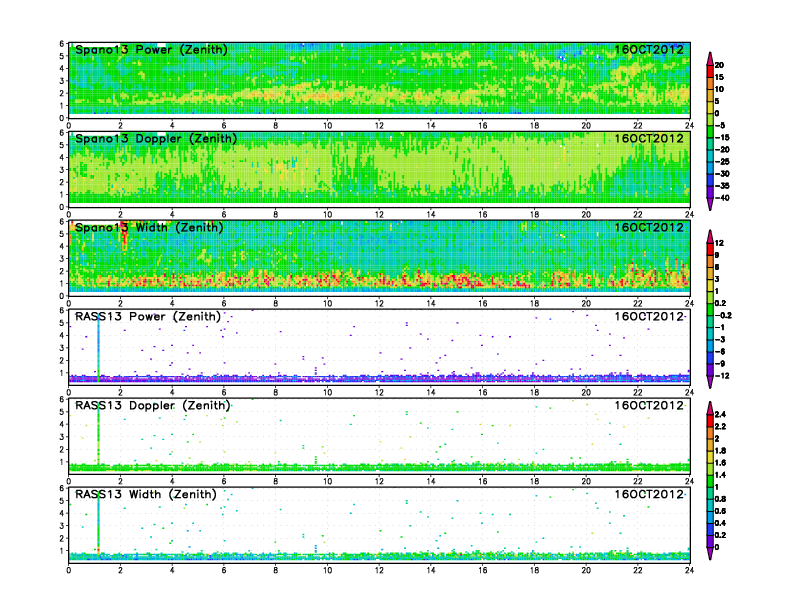
Task: Click the red top arrow of the top colorbar
Action: click(x=710, y=54)
